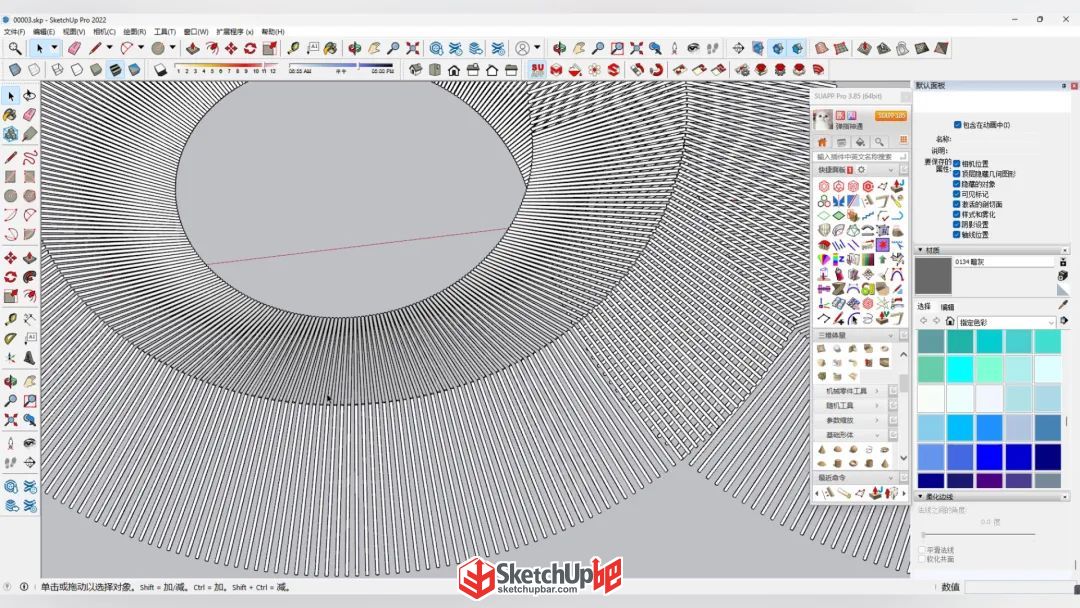Pick the Pencil line tool

pyautogui.click(x=94, y=48)
